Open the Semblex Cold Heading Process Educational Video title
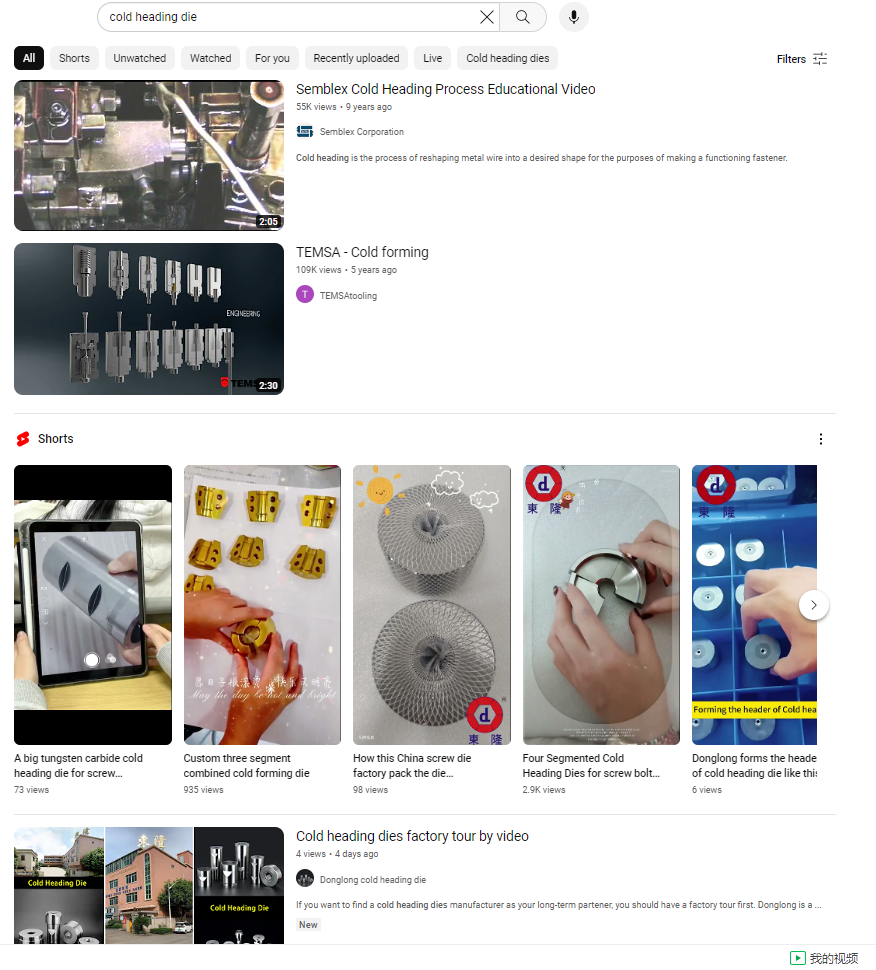876x970 pixels. click(445, 90)
